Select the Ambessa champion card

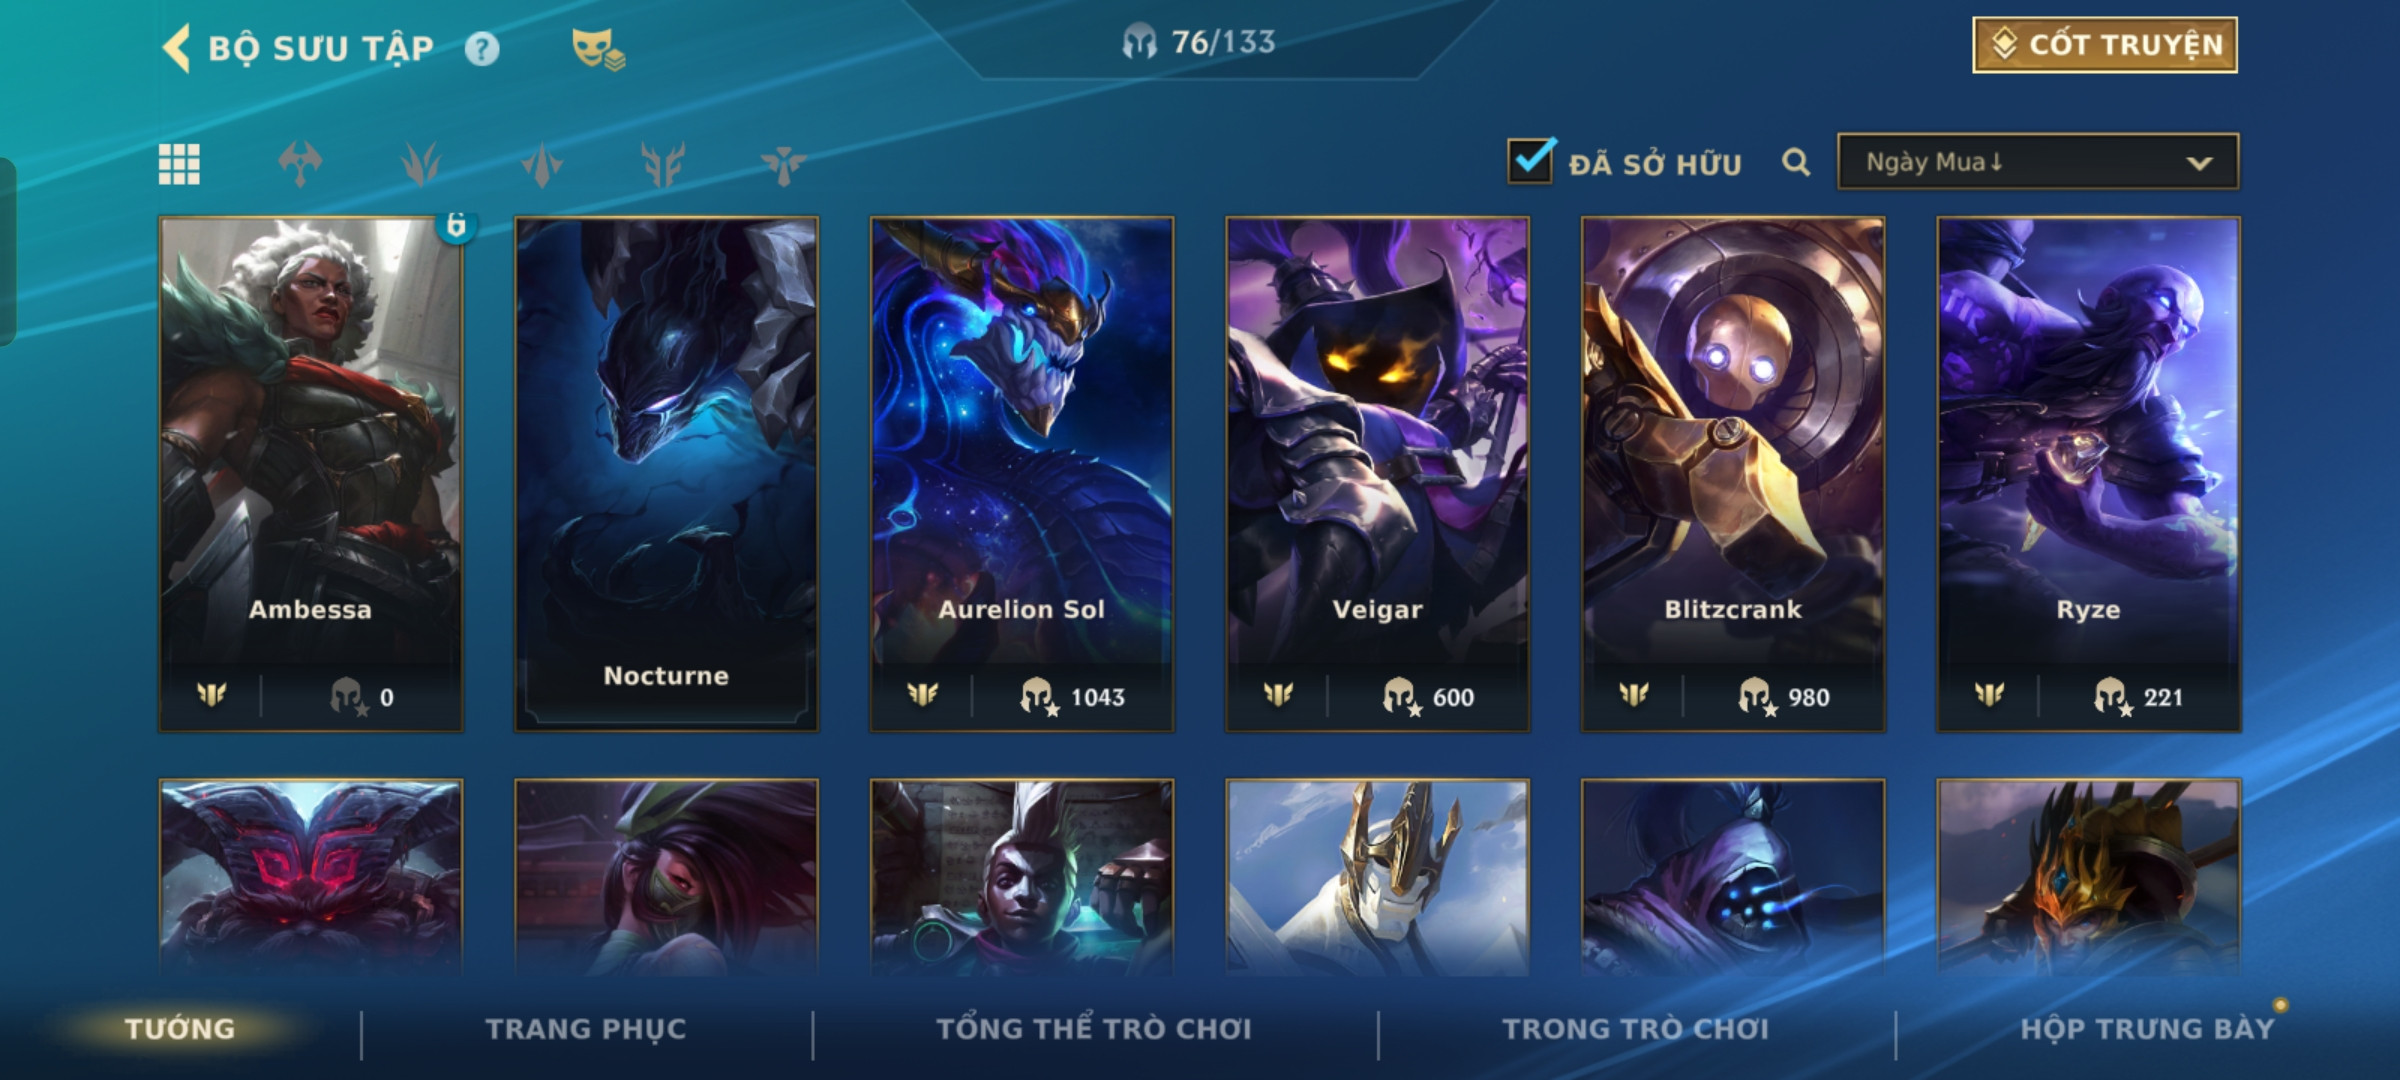(x=311, y=474)
